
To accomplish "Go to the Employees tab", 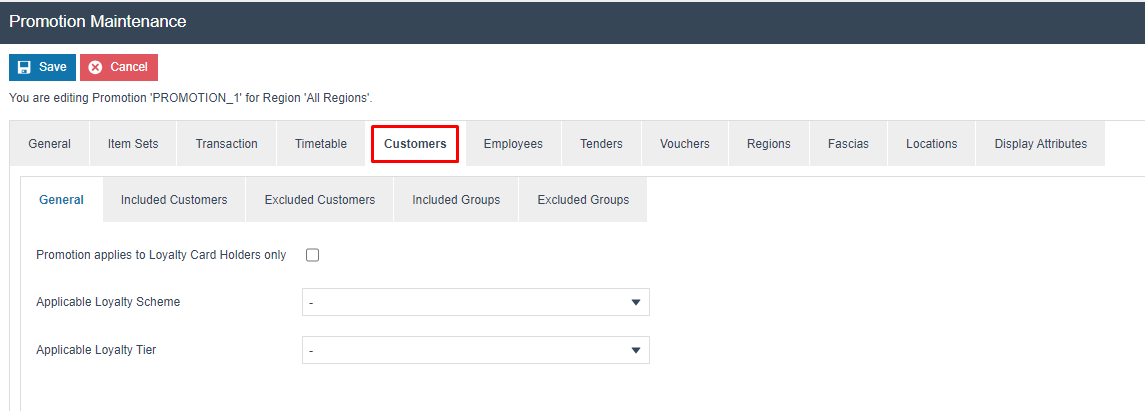I will (x=513, y=144).
